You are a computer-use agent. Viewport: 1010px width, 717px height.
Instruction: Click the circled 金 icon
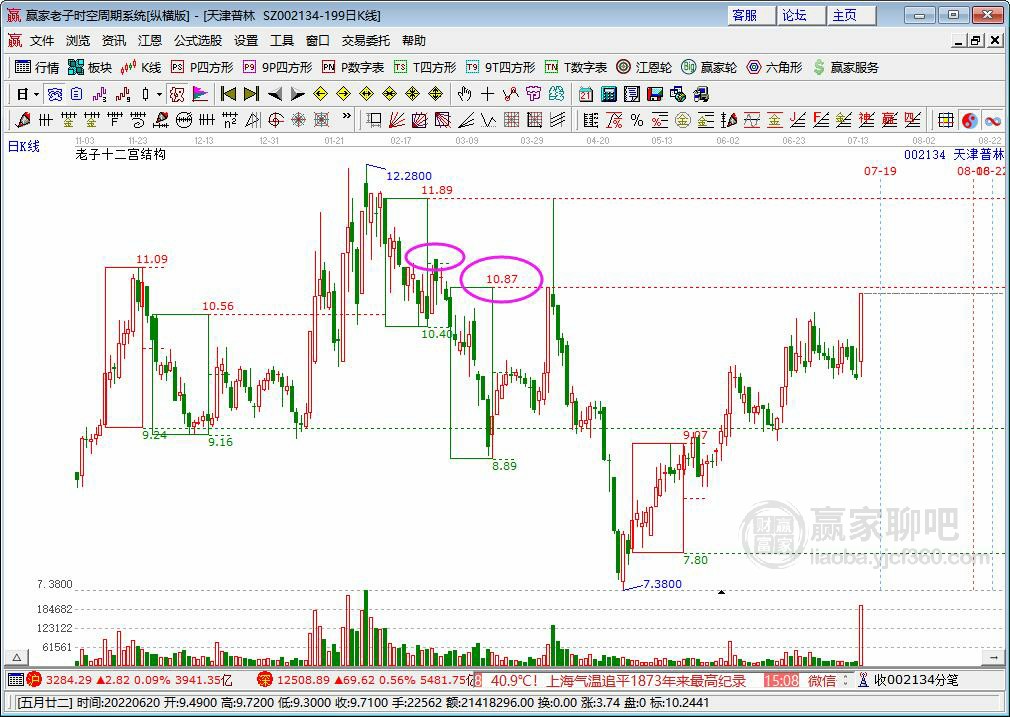[x=682, y=120]
